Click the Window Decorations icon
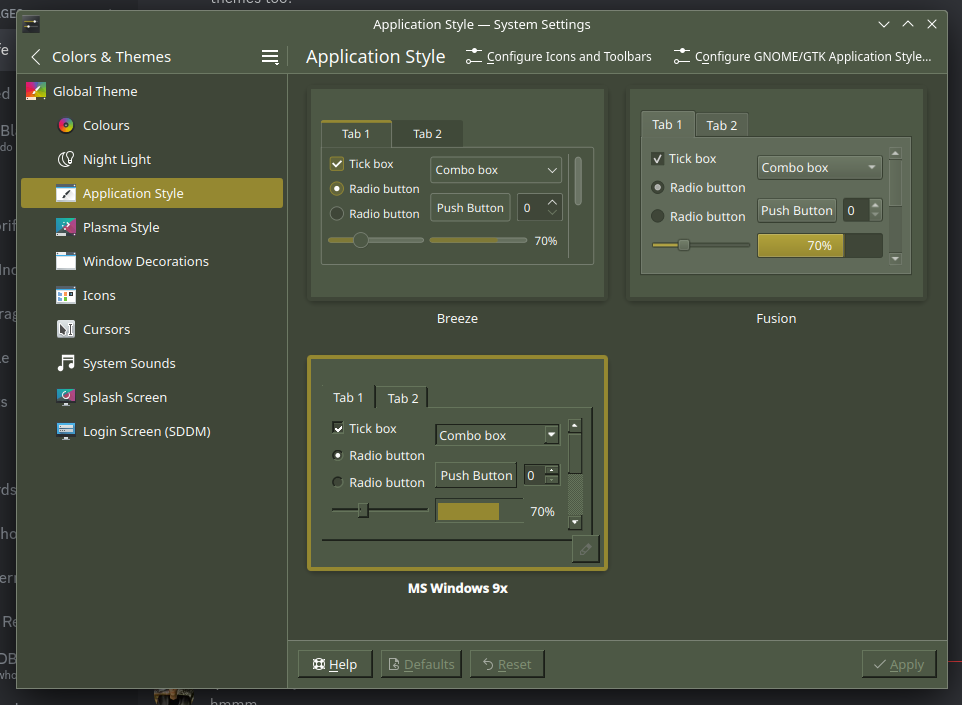The height and width of the screenshot is (705, 962). click(x=66, y=261)
